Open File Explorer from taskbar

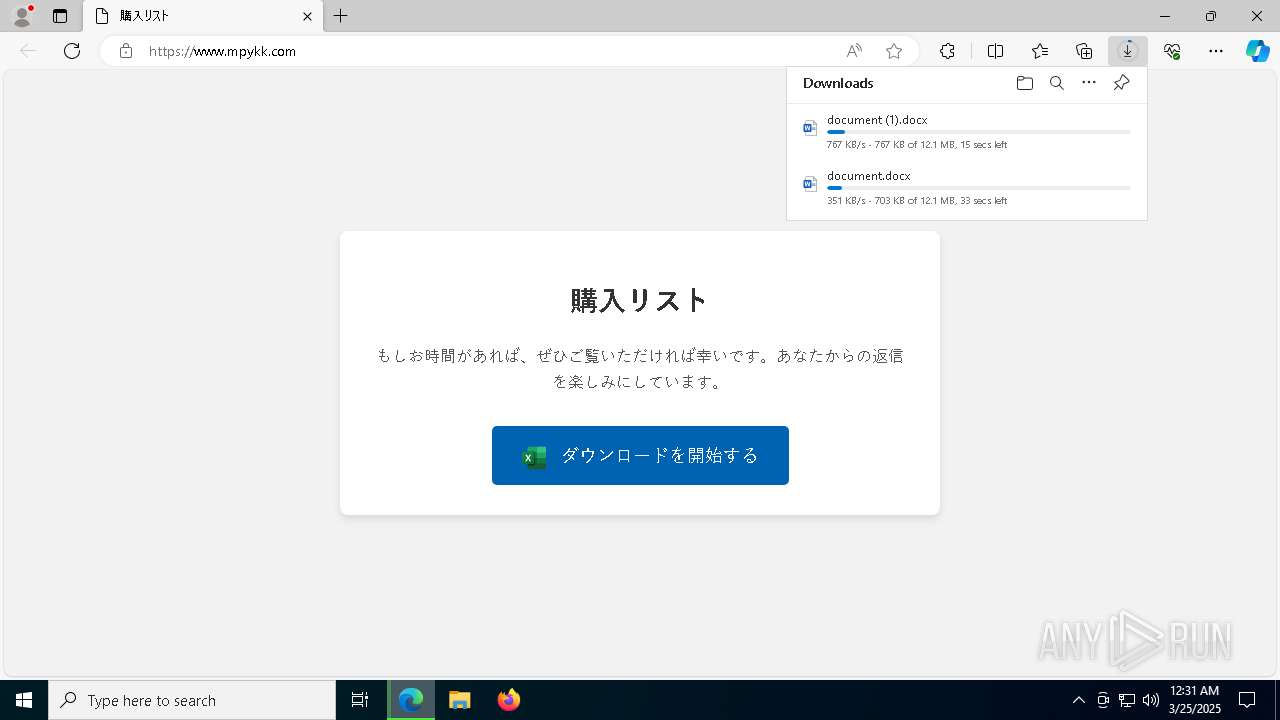click(460, 700)
